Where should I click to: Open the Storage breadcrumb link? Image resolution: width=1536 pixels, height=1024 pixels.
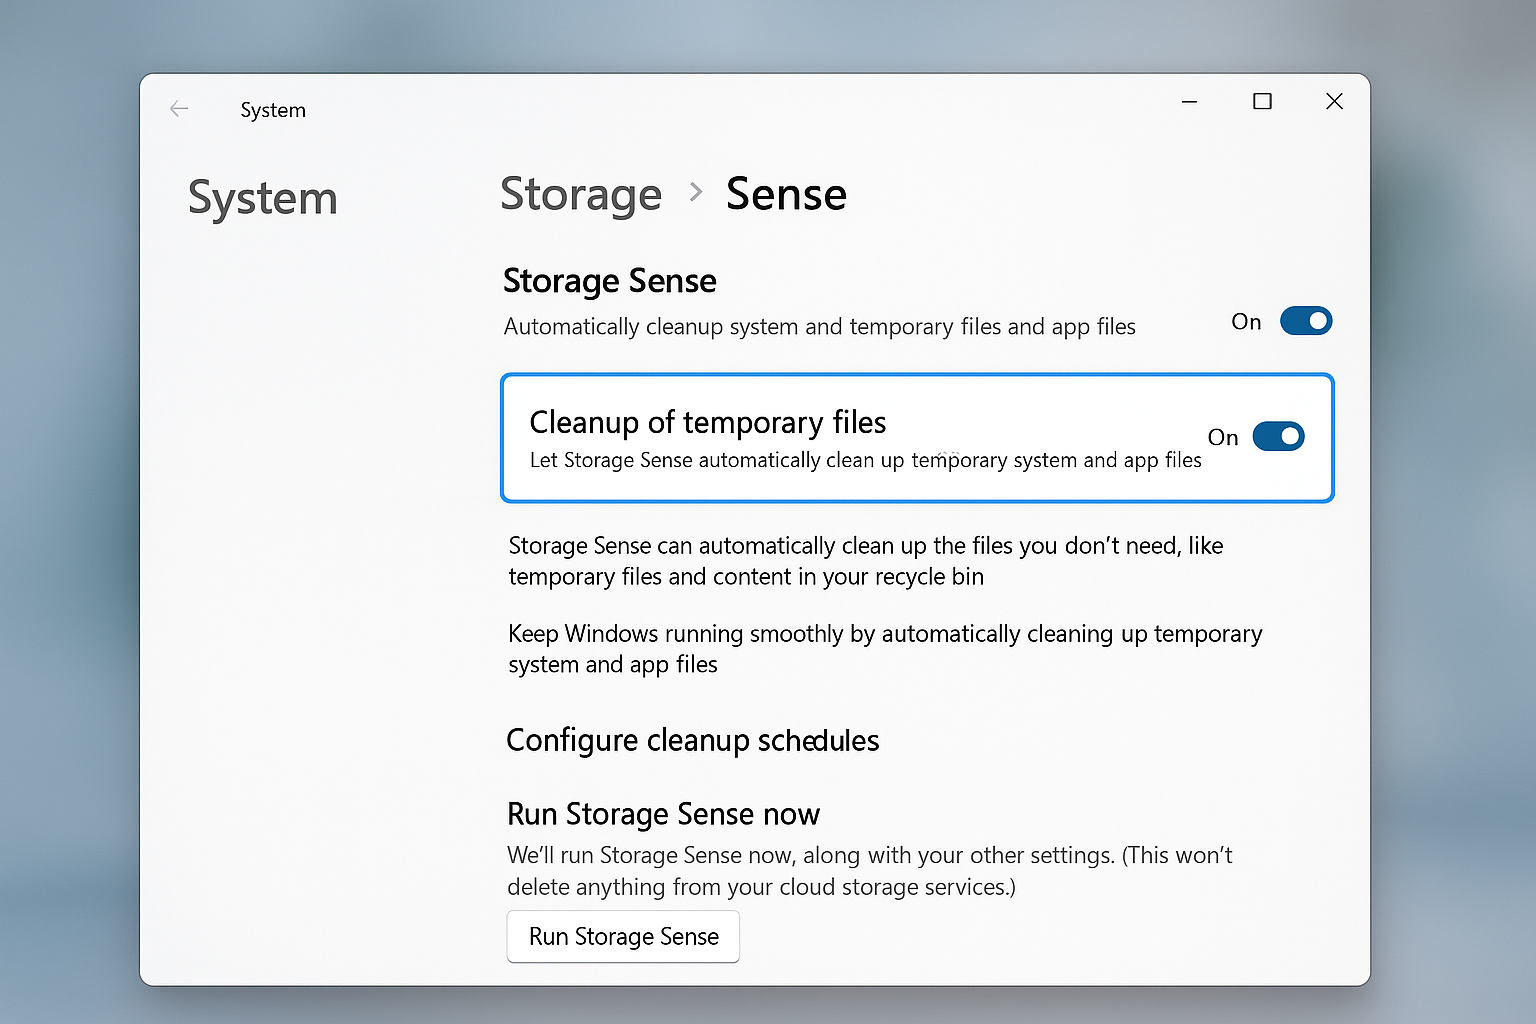click(581, 194)
